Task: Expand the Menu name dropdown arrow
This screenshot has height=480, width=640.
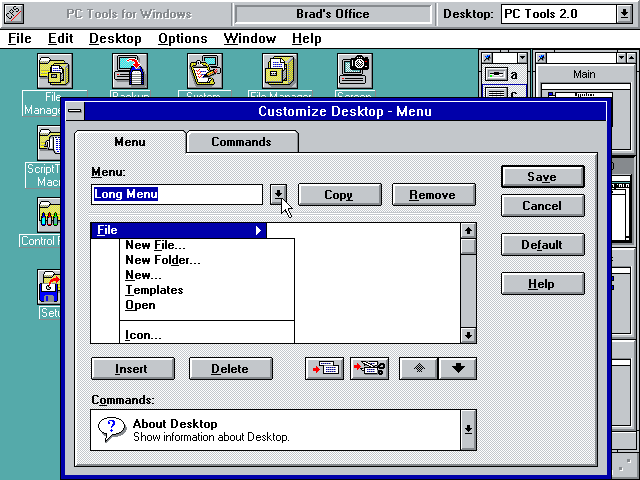Action: click(x=278, y=194)
